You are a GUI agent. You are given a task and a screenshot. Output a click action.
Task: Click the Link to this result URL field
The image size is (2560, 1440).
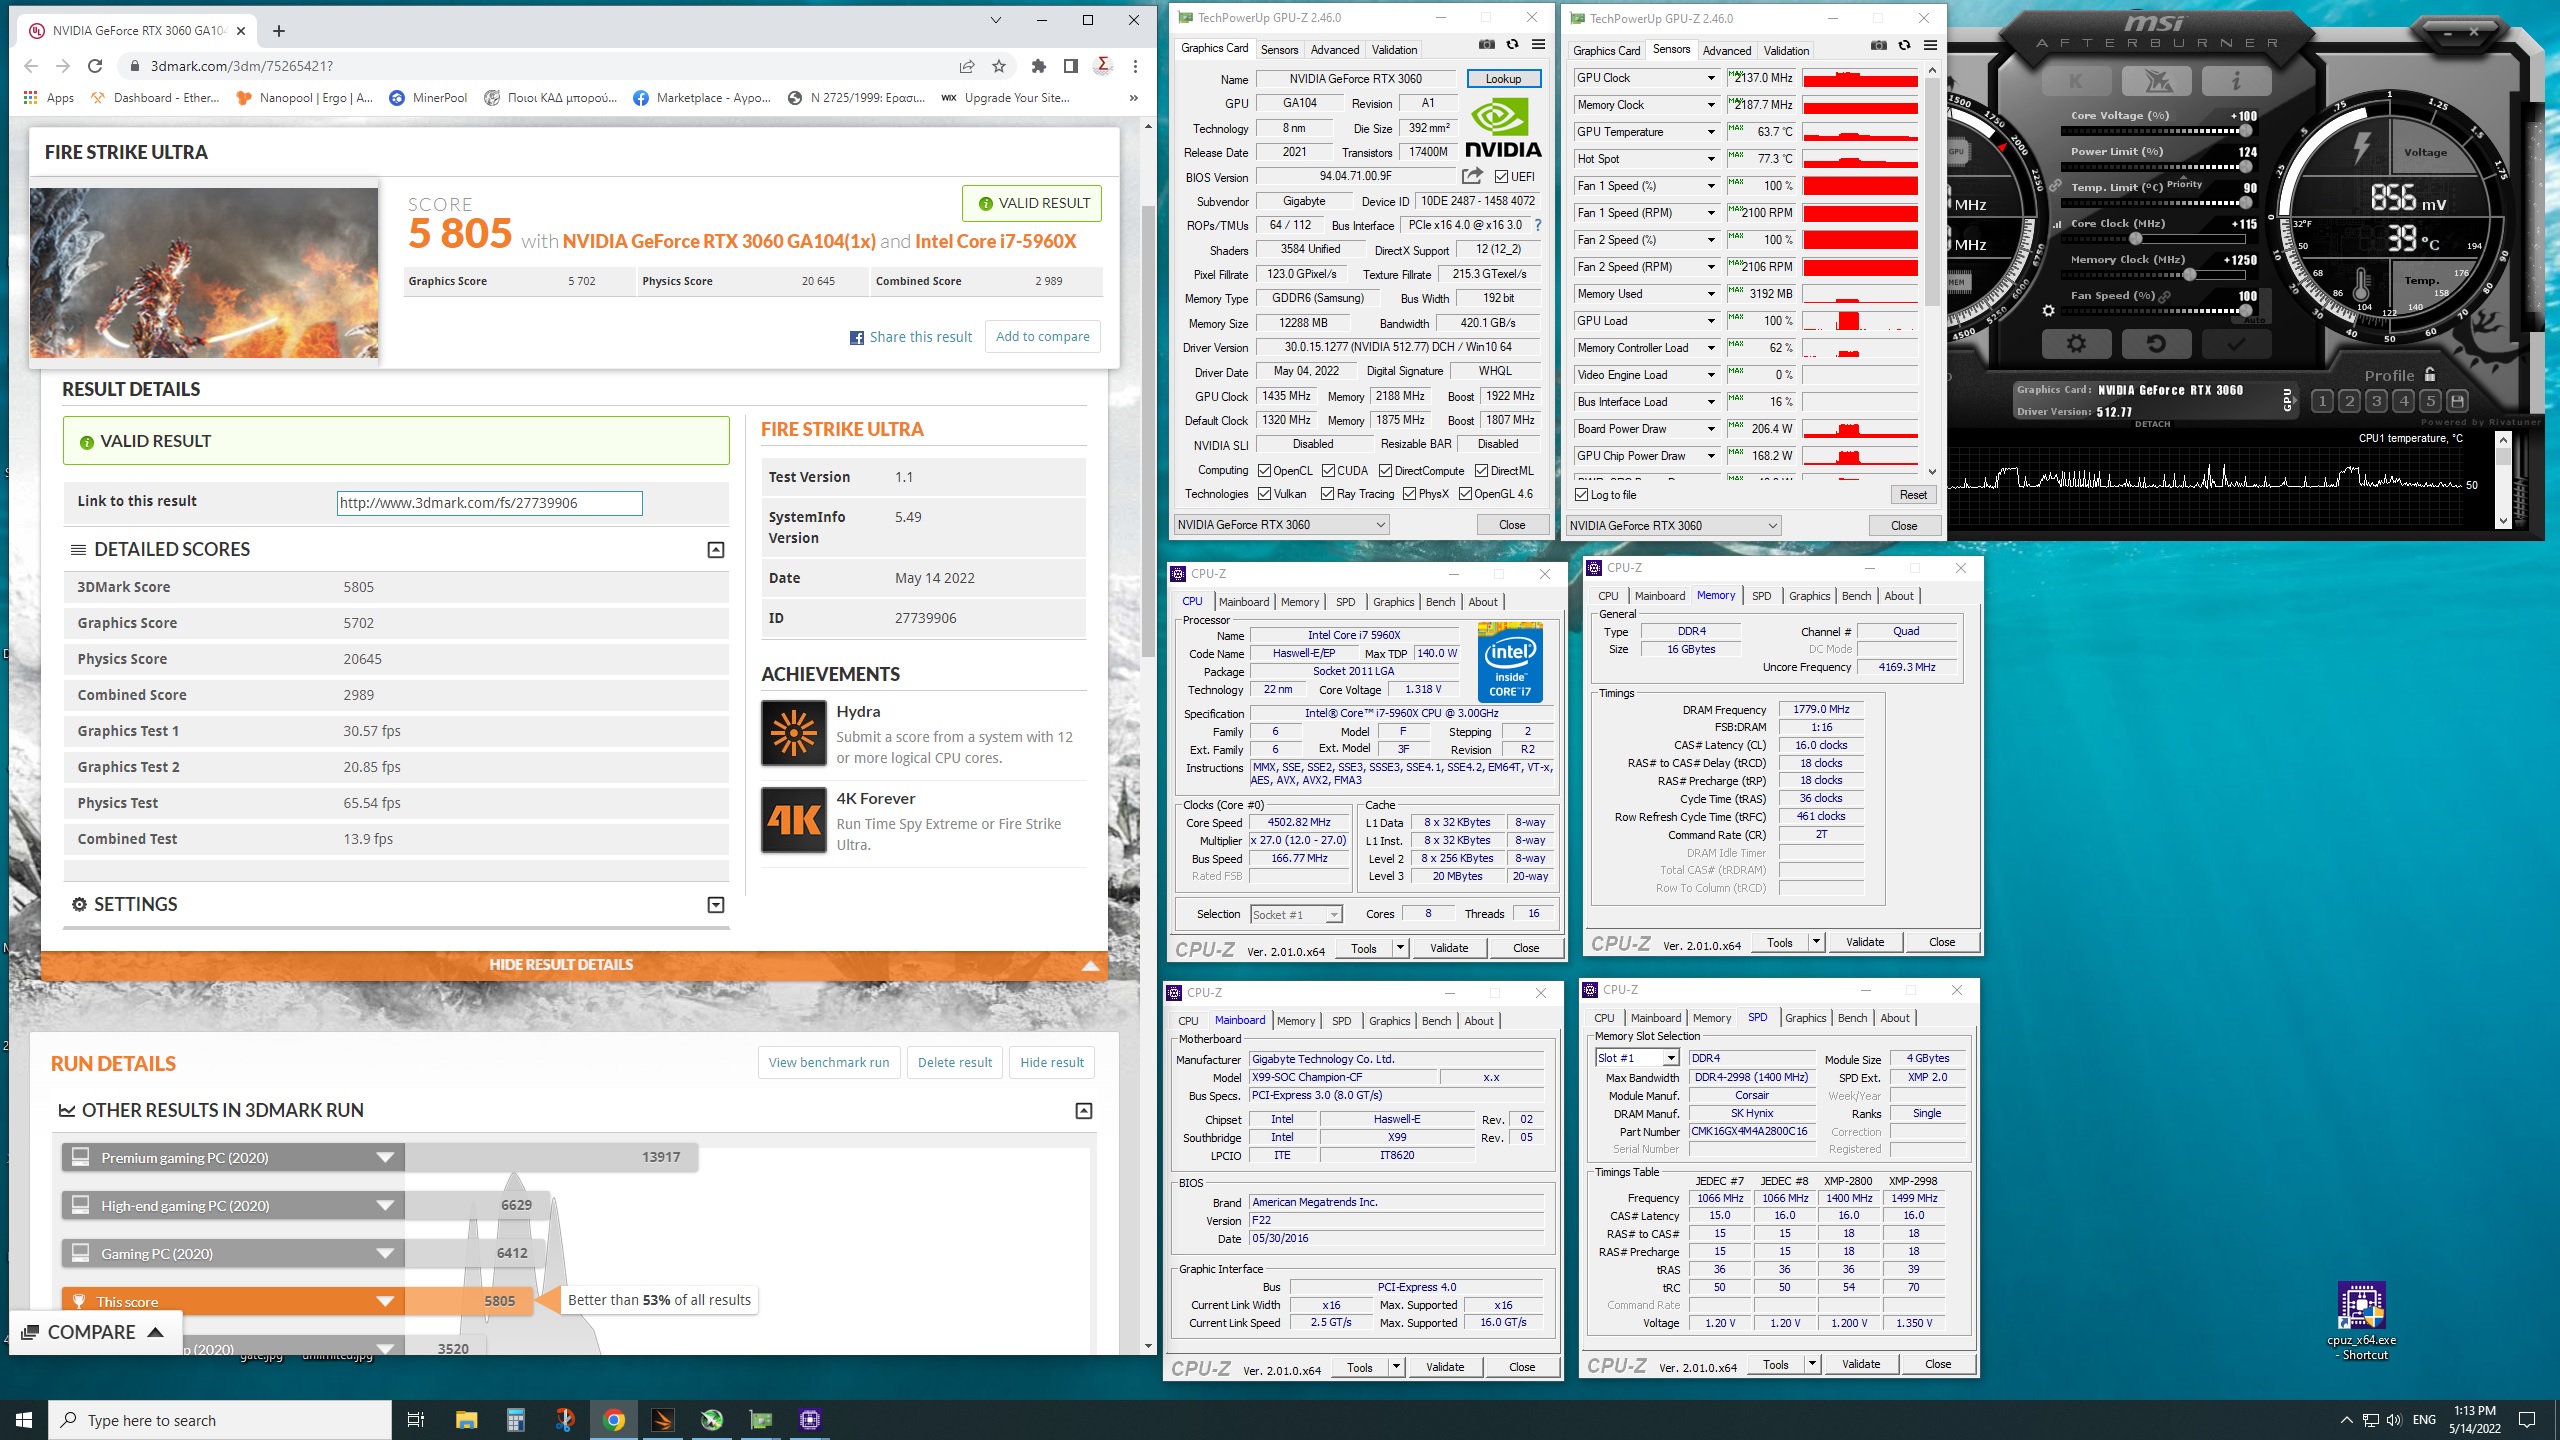(489, 503)
